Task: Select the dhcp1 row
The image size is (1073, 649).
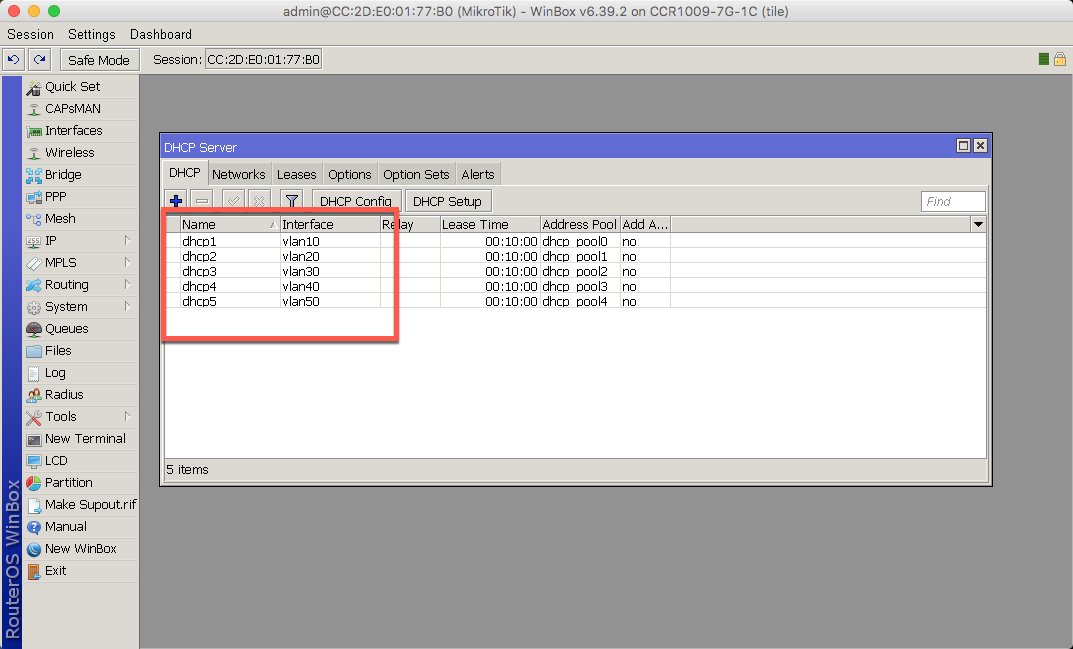Action: click(x=576, y=241)
